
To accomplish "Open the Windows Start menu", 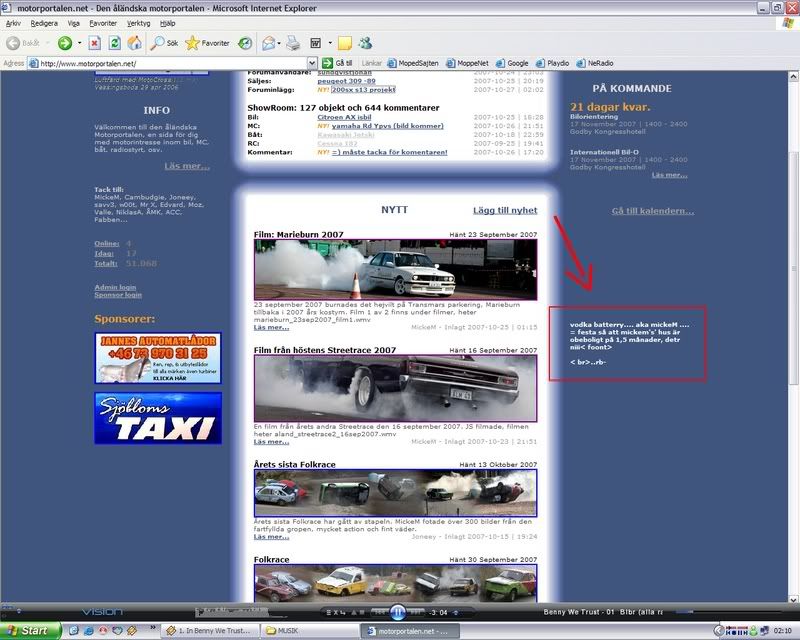I will pyautogui.click(x=30, y=631).
